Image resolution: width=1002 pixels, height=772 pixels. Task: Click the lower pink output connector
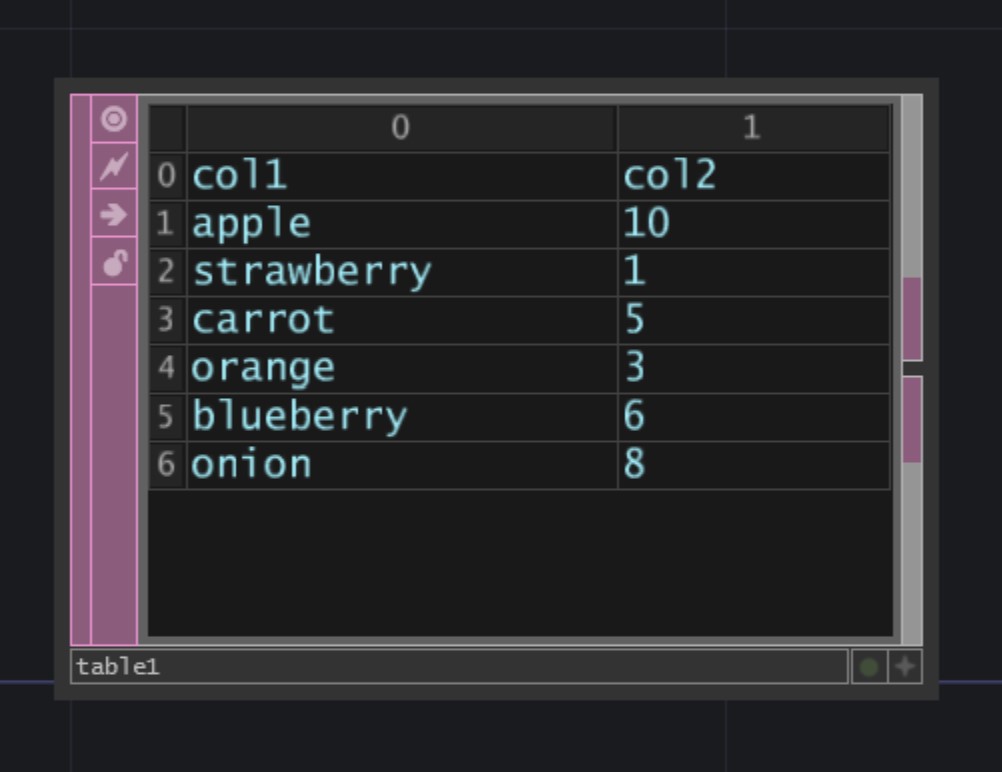pos(912,419)
